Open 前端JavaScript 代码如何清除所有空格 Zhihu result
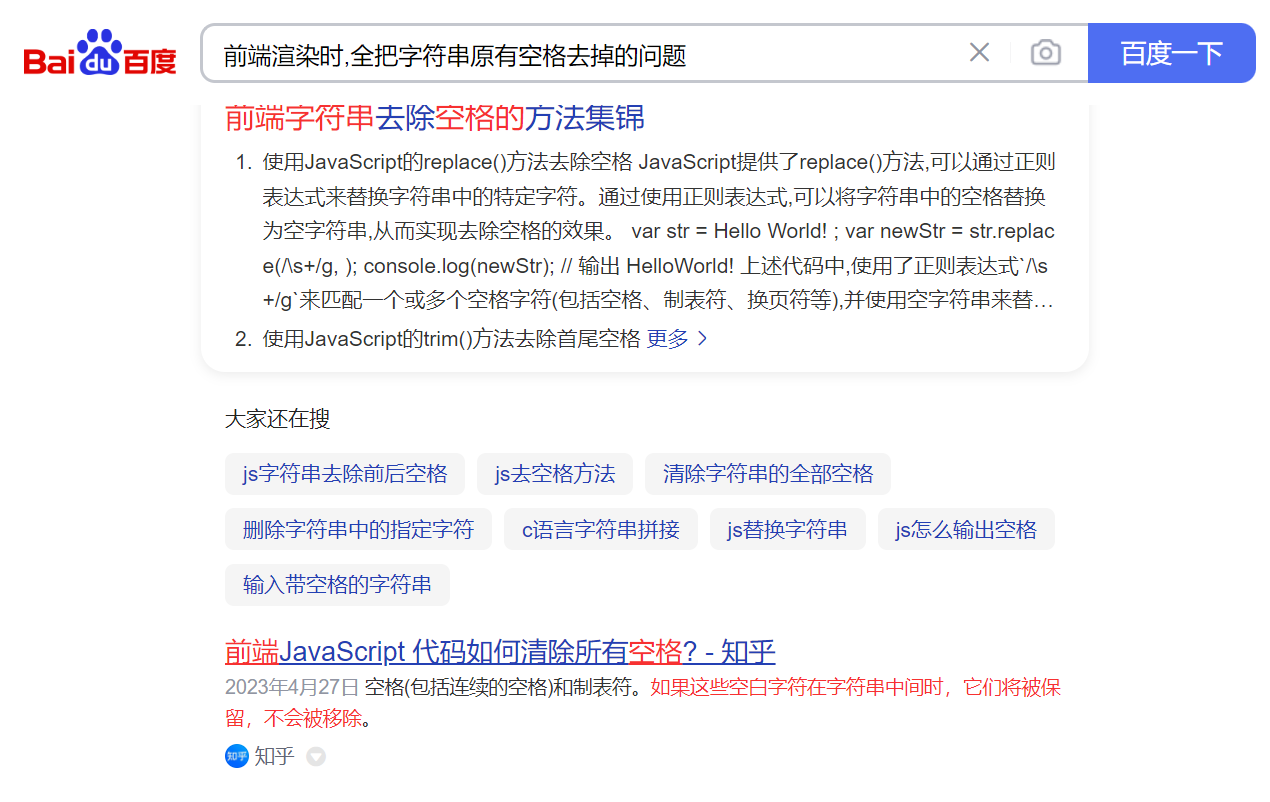The width and height of the screenshot is (1270, 802). (x=500, y=652)
